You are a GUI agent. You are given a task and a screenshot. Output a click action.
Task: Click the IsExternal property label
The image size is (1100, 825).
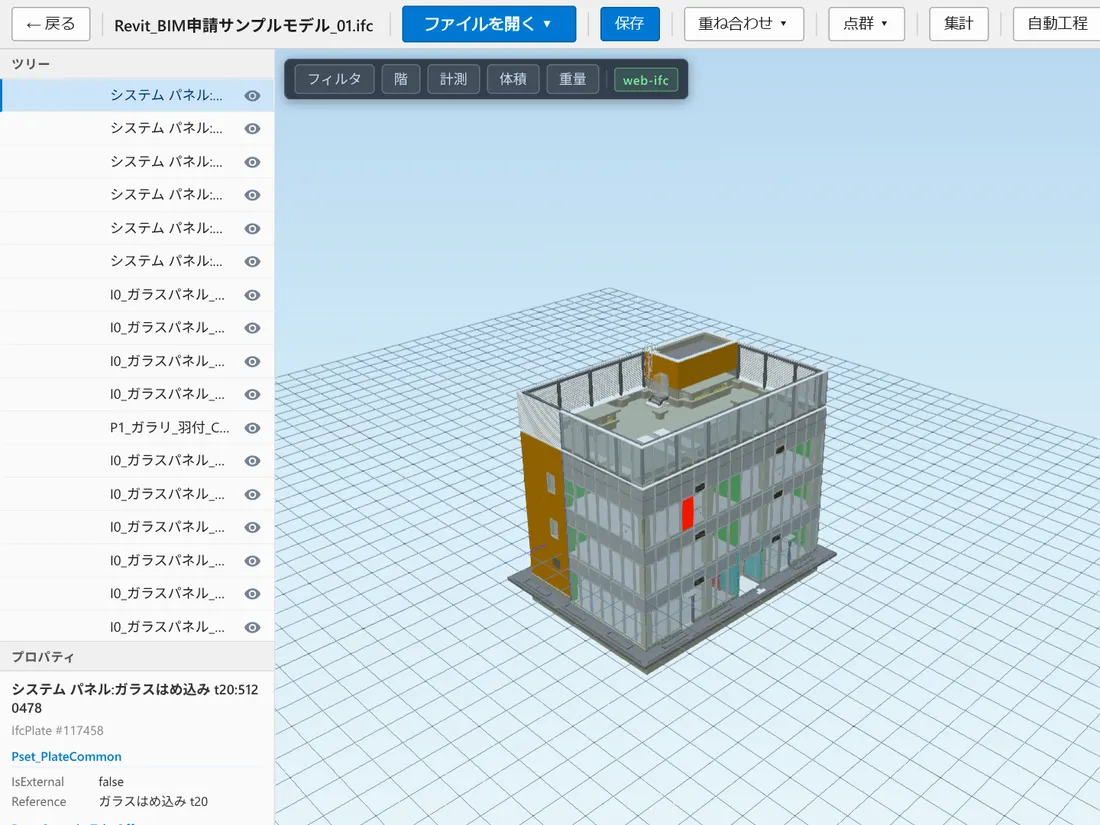click(x=38, y=782)
